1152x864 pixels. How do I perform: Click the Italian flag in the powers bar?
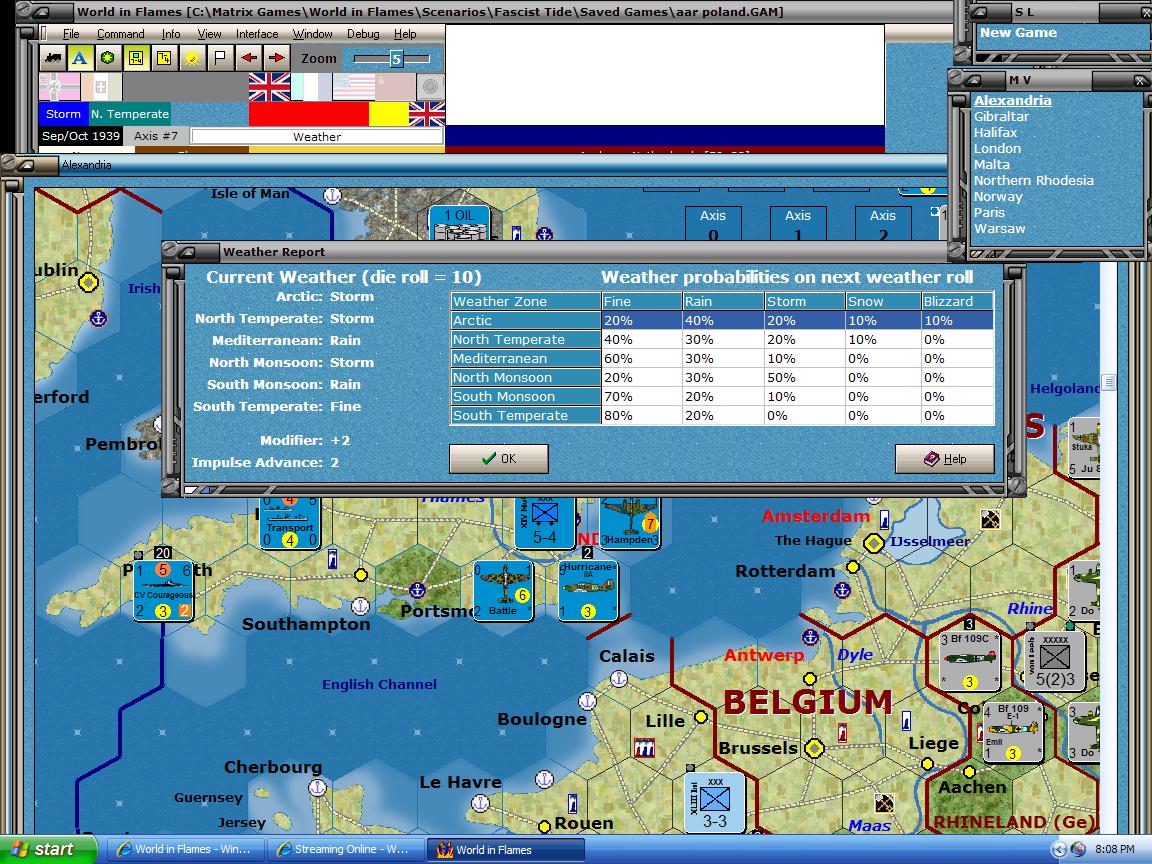point(101,87)
